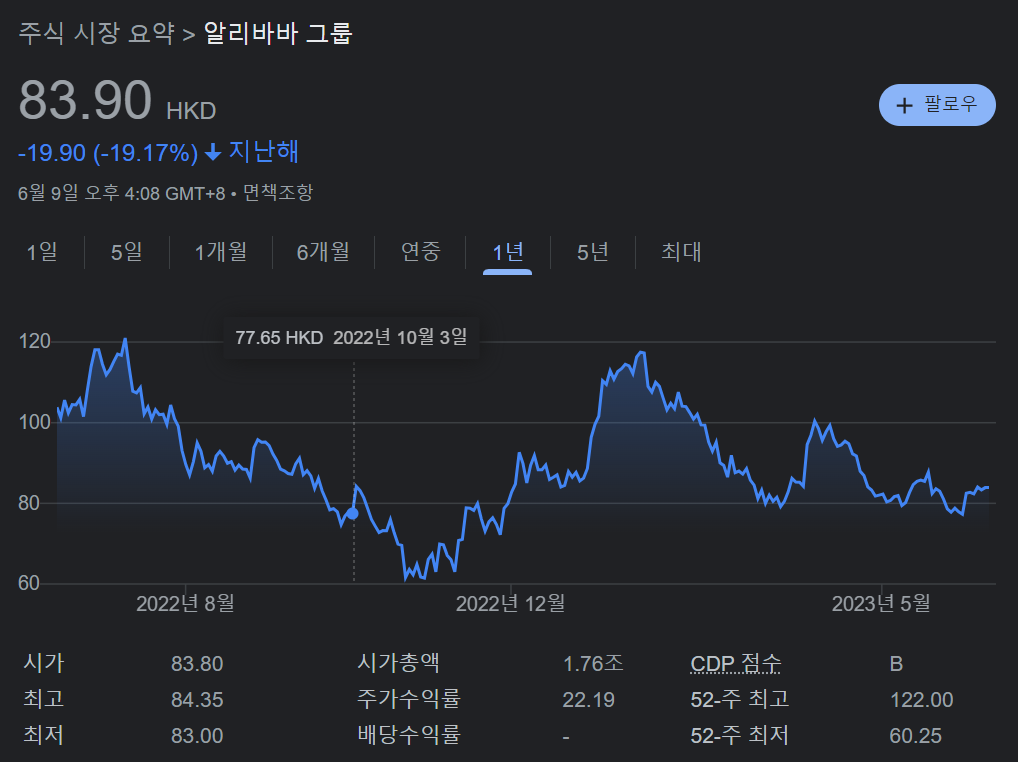Select the 1년 range tab
1018x762 pixels.
508,251
